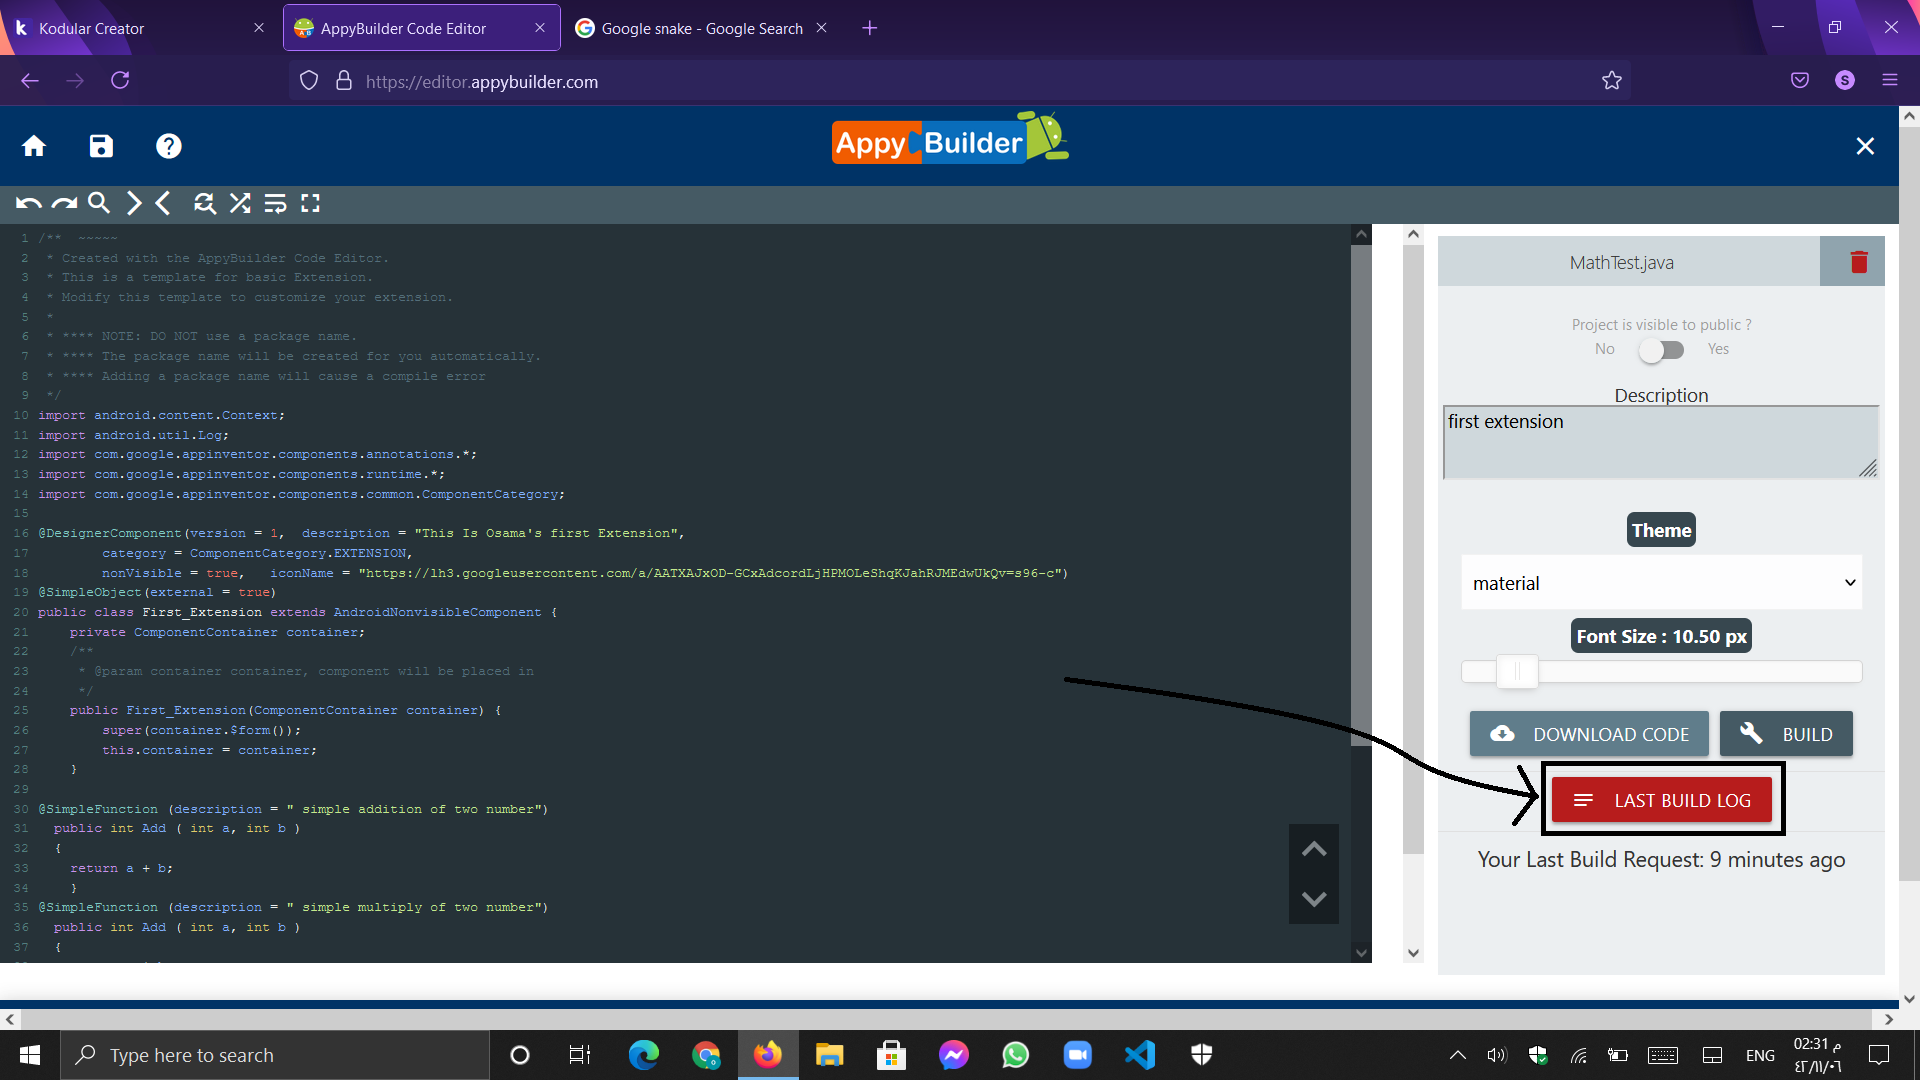Click the Undo arrow in editor toolbar
1920x1080 pixels.
(x=28, y=204)
